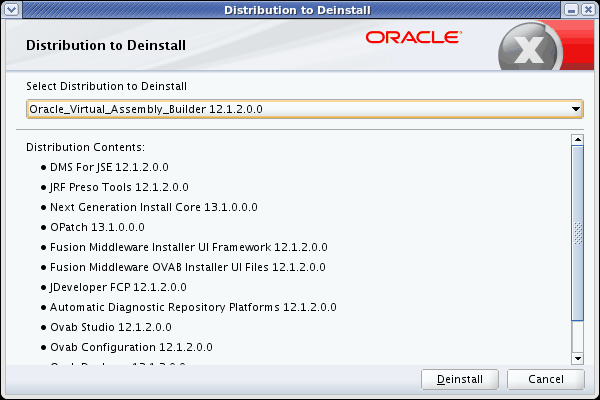The image size is (600, 400).
Task: Click 'Select Distribution to Deinstall' label
Action: (x=106, y=86)
